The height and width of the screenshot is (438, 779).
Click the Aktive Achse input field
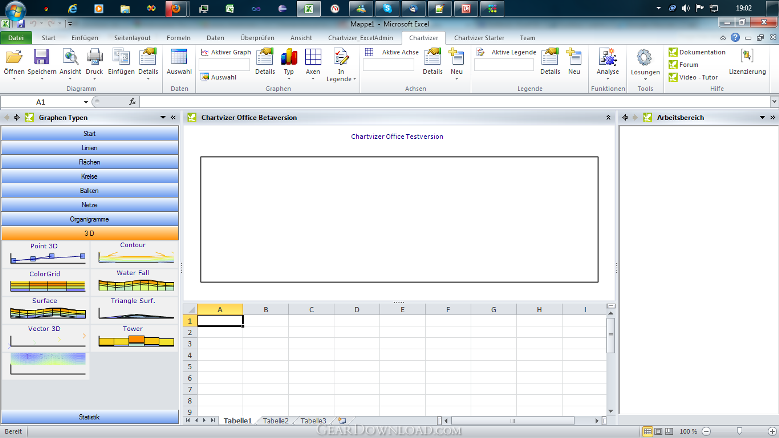click(x=389, y=65)
